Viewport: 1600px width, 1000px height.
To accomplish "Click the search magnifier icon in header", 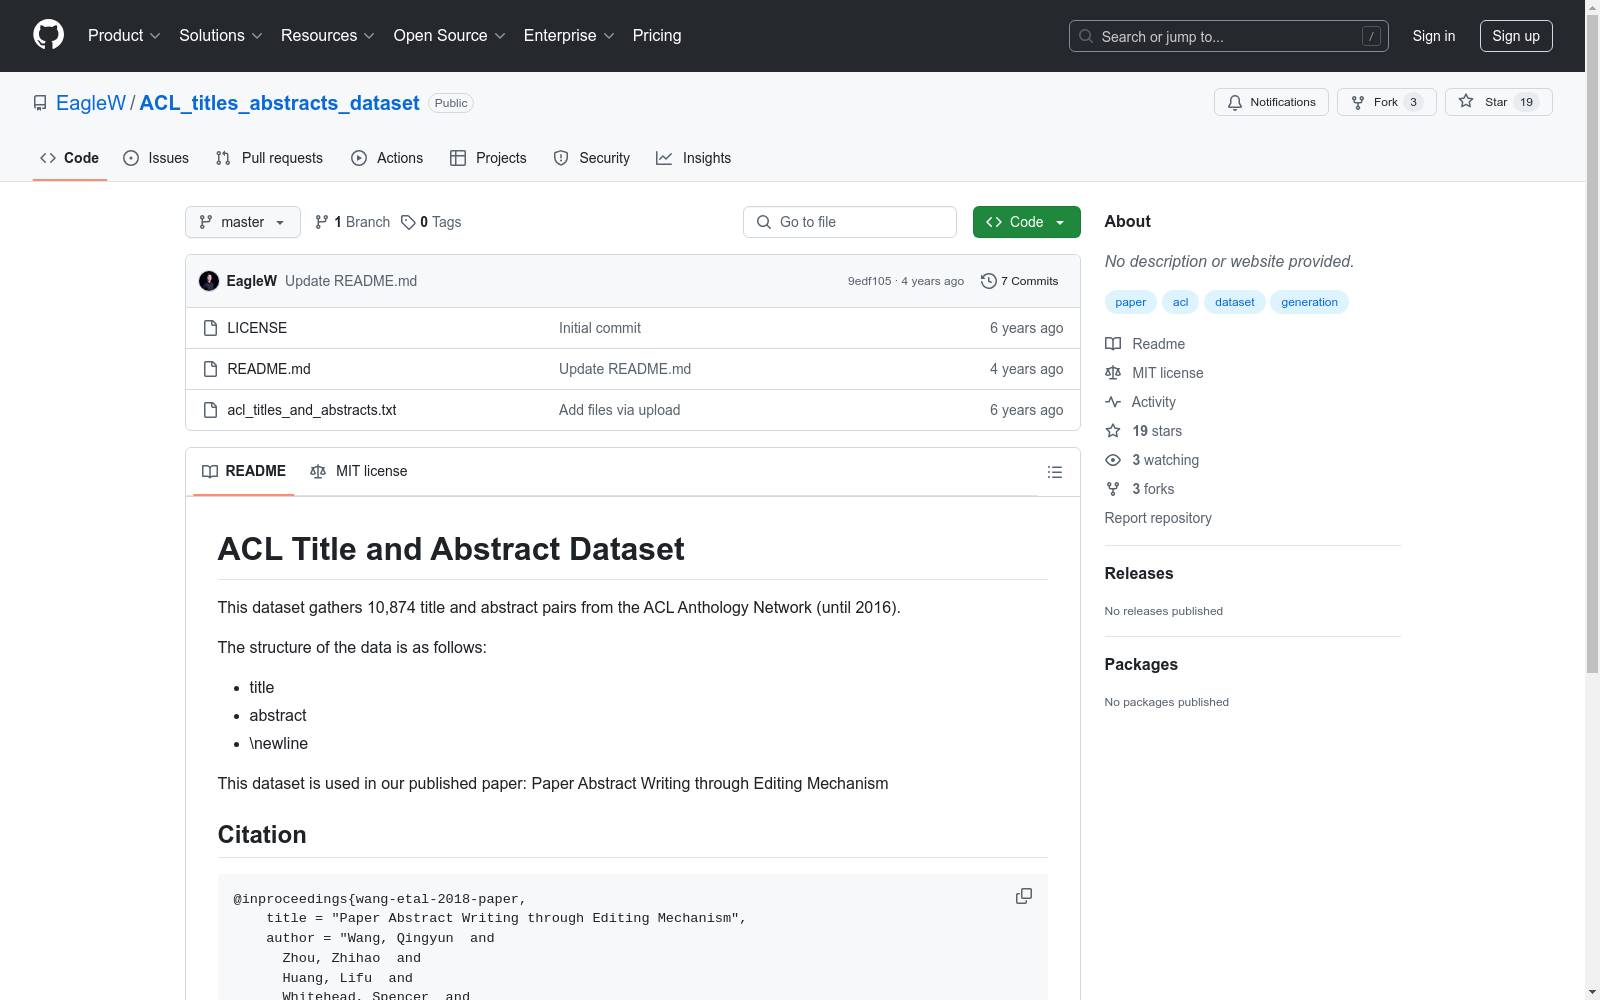I will pos(1086,36).
